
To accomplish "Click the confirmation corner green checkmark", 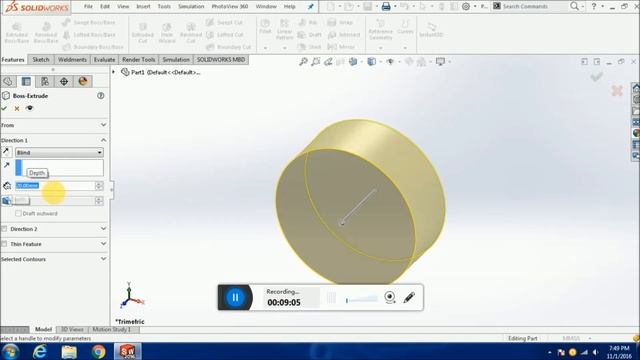I will point(596,76).
